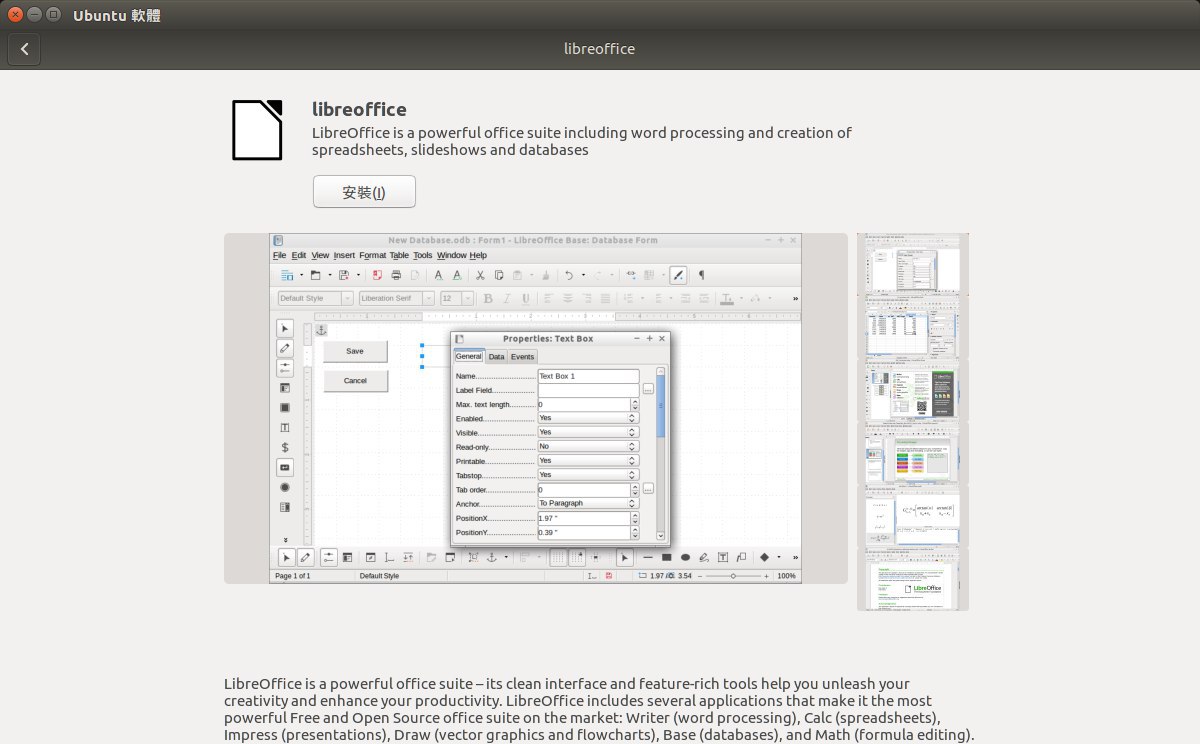The width and height of the screenshot is (1200, 744).
Task: Click the PositionX field showing 1.97"
Action: point(588,518)
